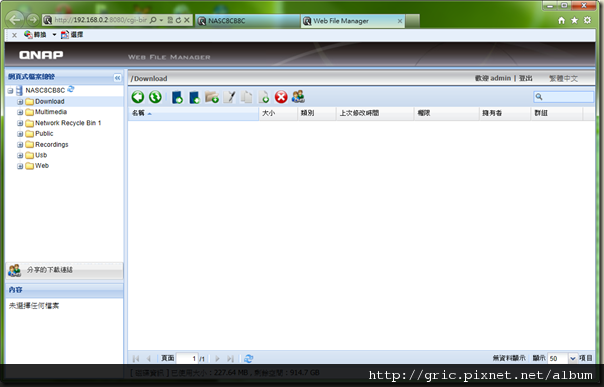Click the browser forward arrow button
This screenshot has height=387, width=604.
coord(32,20)
